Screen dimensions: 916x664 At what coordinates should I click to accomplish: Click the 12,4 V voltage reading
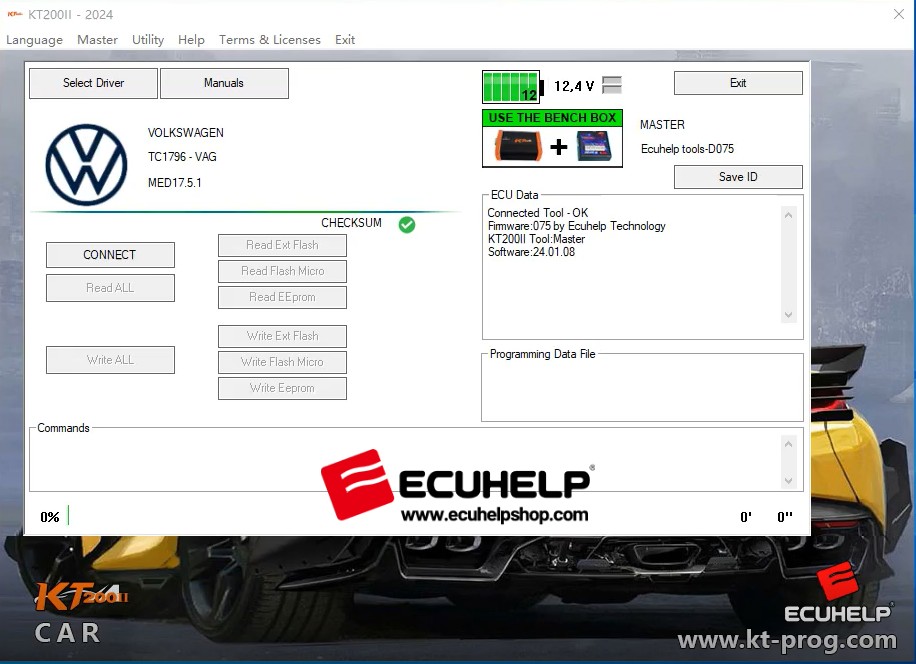(x=574, y=86)
